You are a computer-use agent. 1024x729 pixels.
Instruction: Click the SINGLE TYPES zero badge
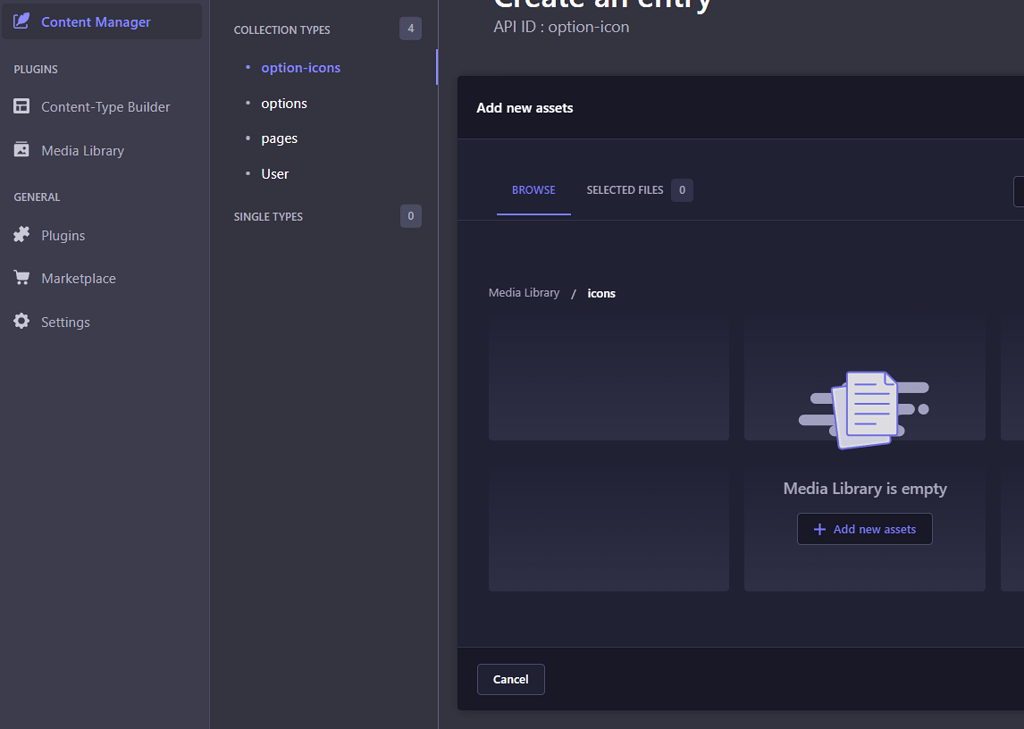pos(410,216)
